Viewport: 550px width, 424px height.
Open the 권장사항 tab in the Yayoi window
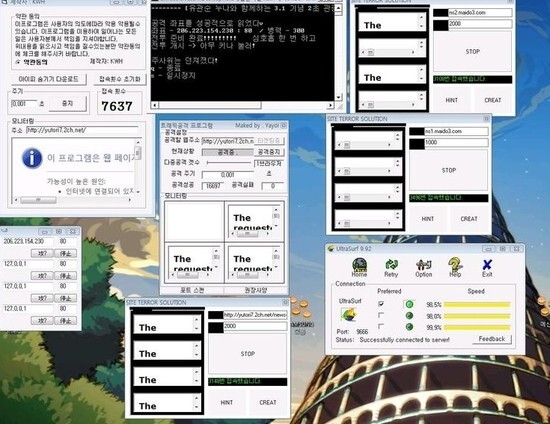point(255,290)
